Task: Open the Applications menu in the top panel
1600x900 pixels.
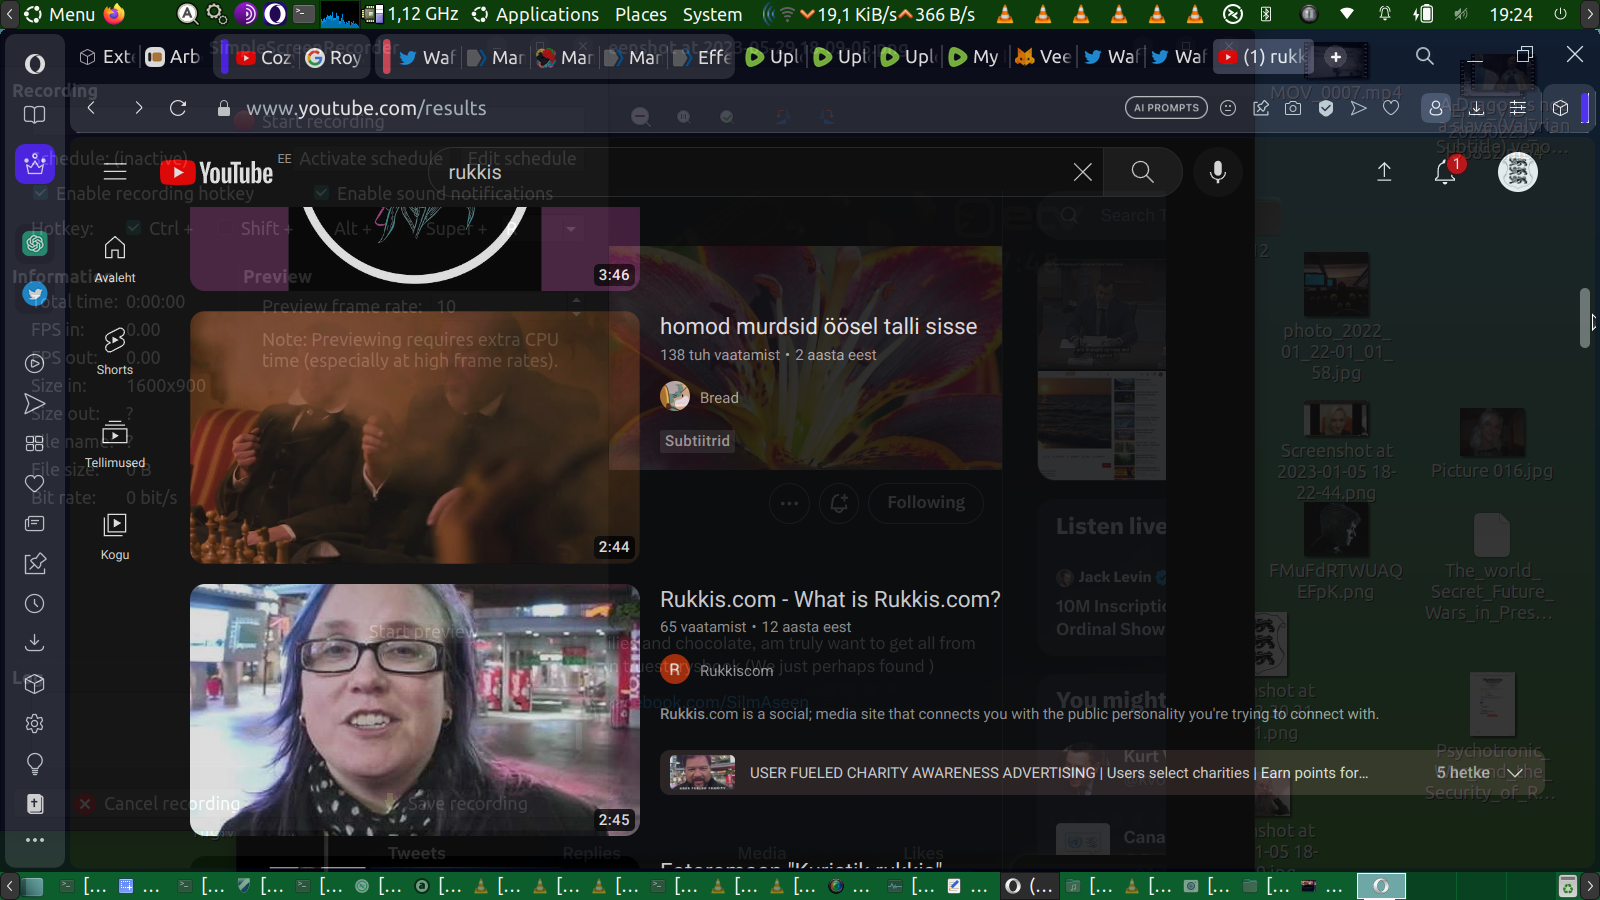Action: 535,14
